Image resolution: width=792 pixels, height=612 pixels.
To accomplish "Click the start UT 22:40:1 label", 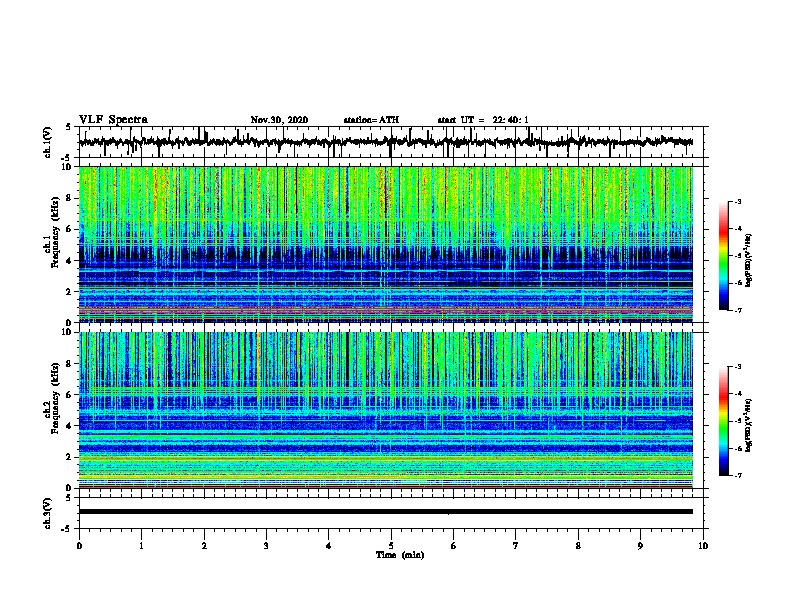I will click(x=483, y=120).
